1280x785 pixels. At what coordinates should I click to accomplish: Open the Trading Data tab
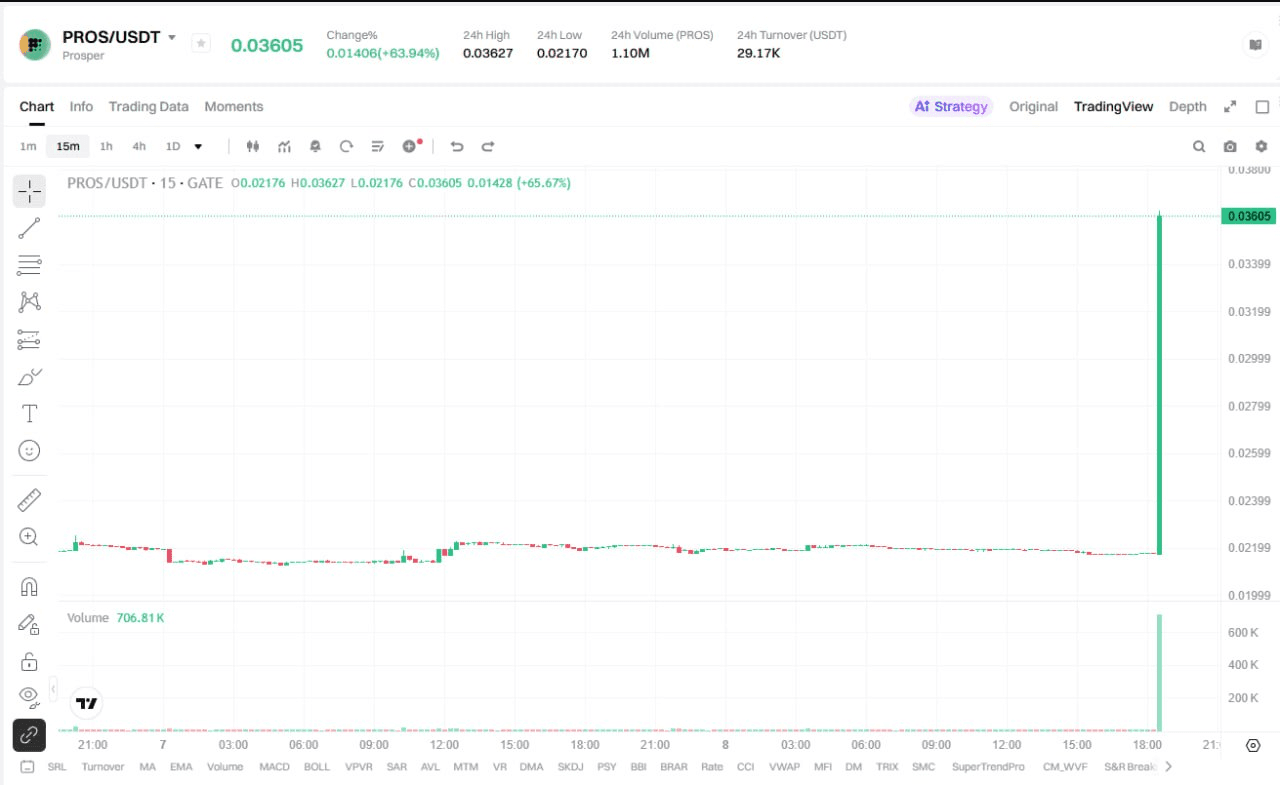148,106
